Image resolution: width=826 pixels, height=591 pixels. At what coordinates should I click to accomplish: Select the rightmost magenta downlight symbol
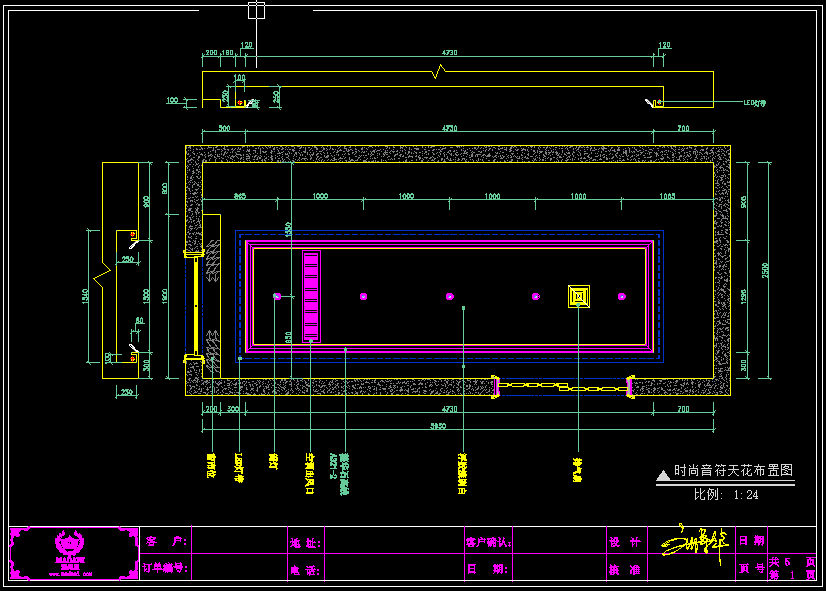coord(621,296)
